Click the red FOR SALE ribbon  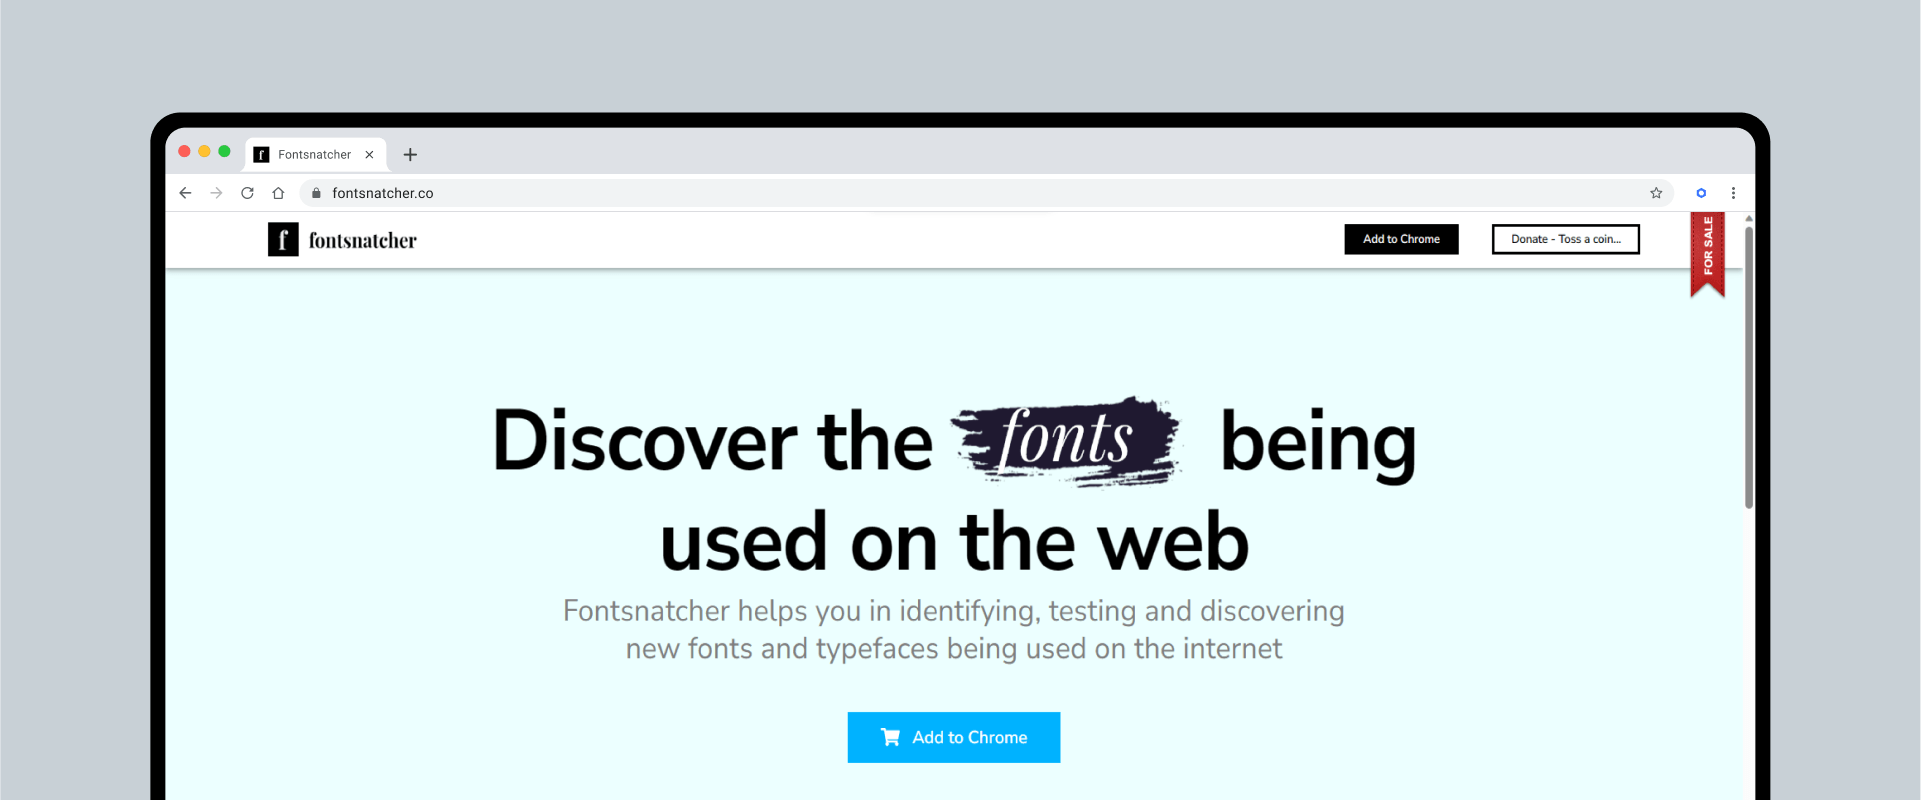tap(1708, 254)
